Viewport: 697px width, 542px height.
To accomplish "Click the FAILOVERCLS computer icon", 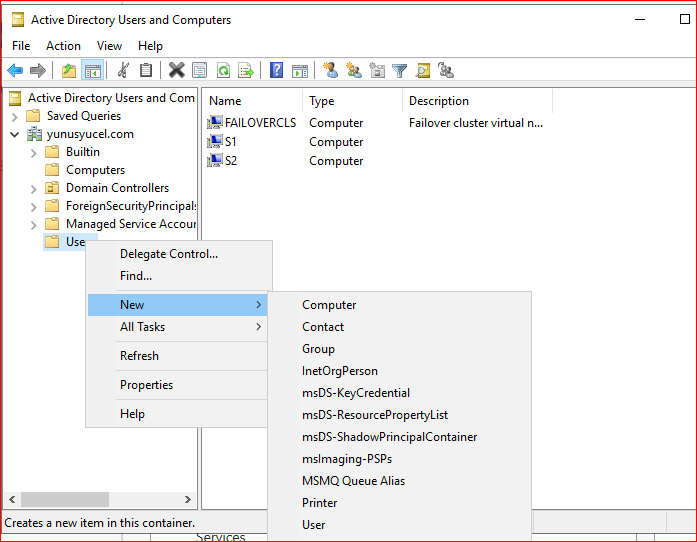I will (215, 123).
